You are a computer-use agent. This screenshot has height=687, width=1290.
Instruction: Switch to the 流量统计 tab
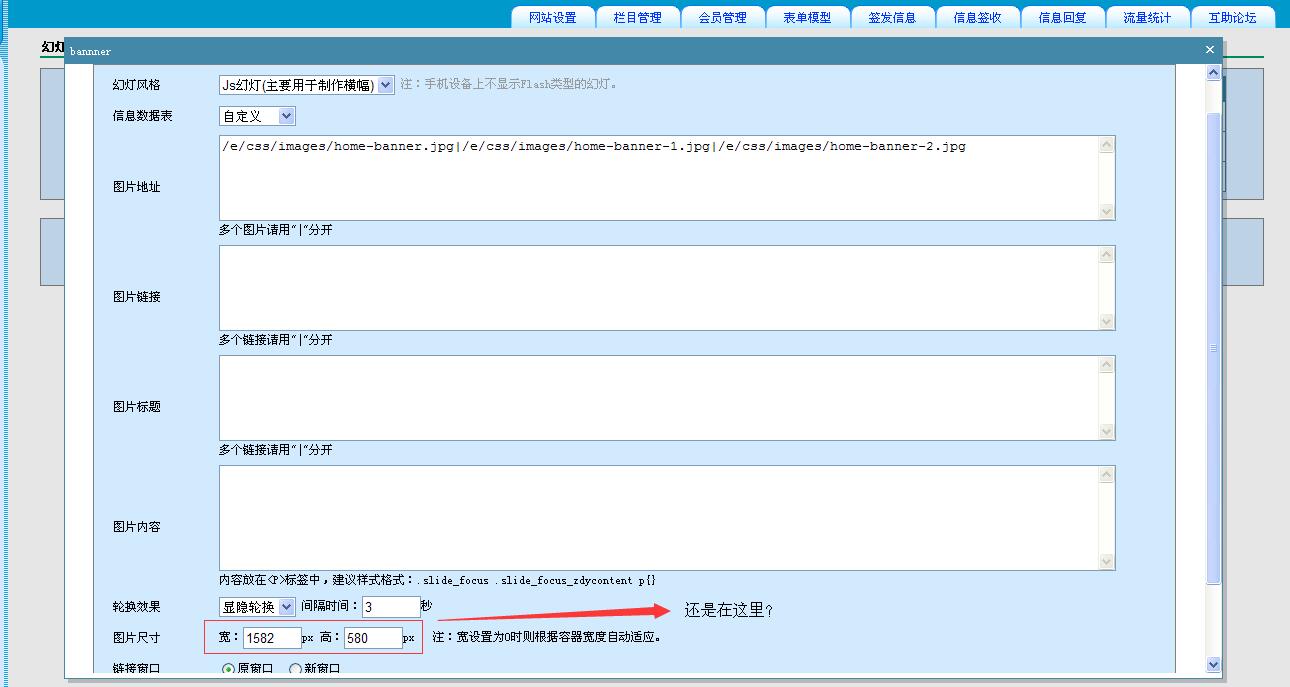[x=1147, y=18]
